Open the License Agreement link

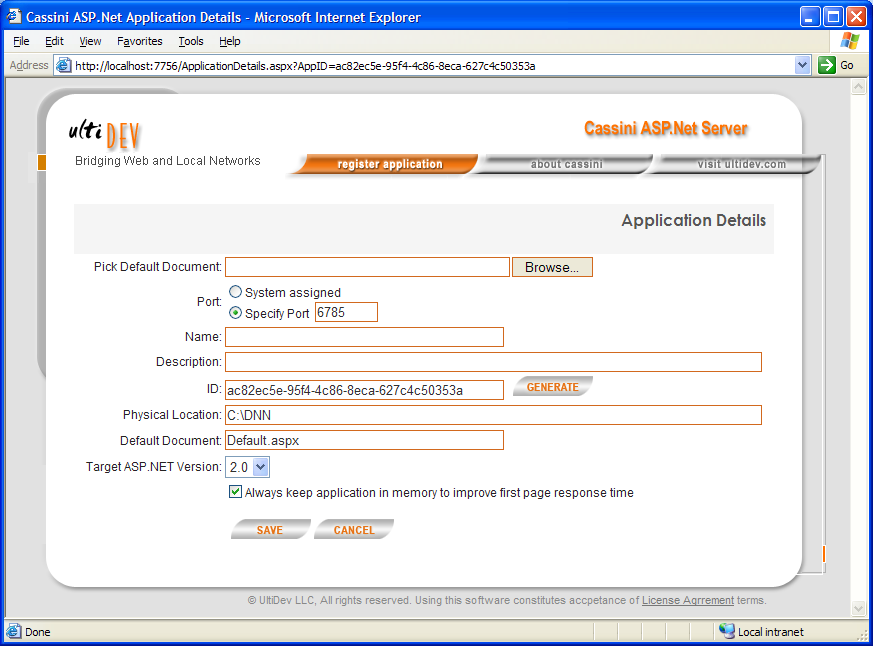[688, 600]
